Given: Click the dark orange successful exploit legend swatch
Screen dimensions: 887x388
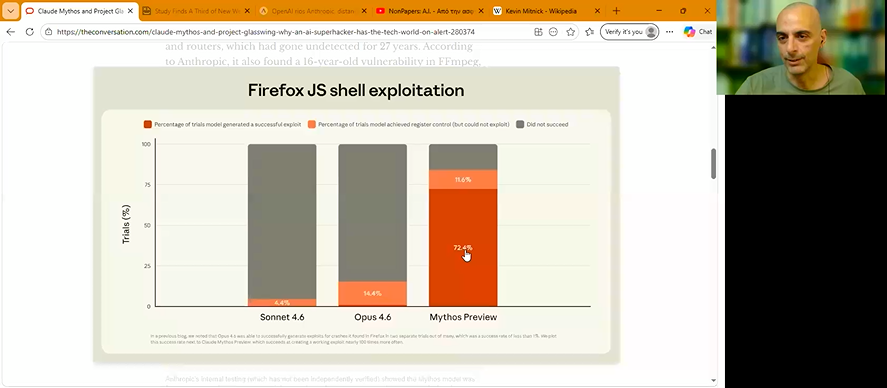Looking at the screenshot, I should pyautogui.click(x=148, y=124).
